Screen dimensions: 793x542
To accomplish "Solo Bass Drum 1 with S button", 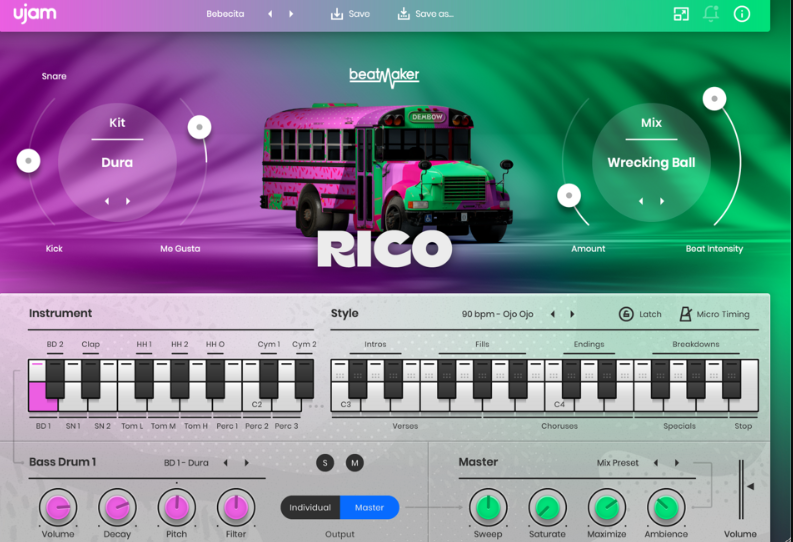I will (x=325, y=463).
